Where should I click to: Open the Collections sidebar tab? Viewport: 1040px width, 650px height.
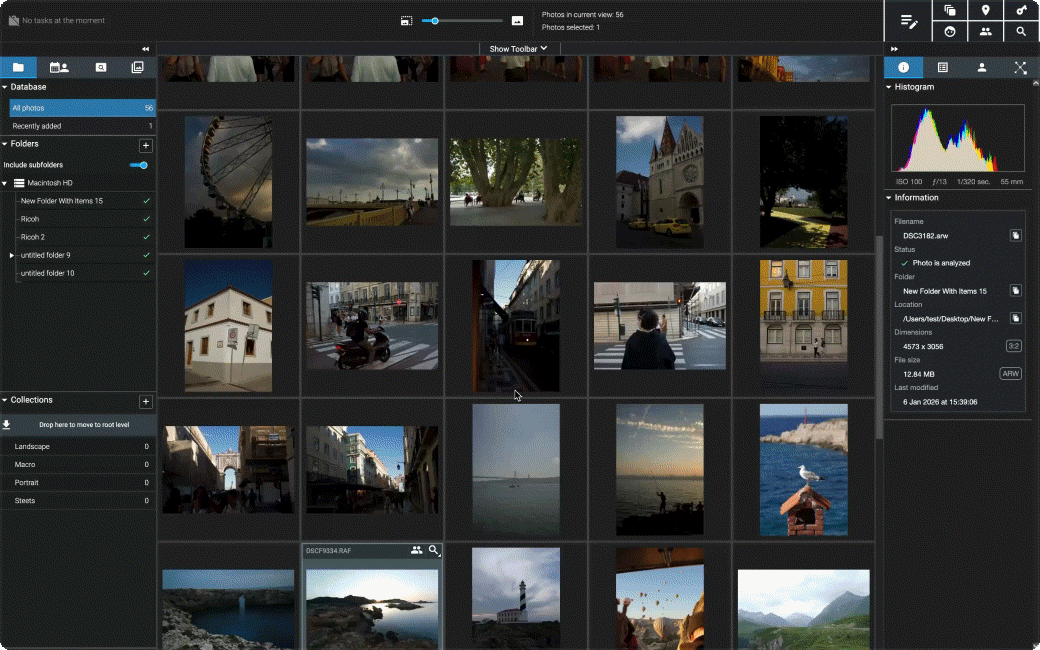coord(138,67)
